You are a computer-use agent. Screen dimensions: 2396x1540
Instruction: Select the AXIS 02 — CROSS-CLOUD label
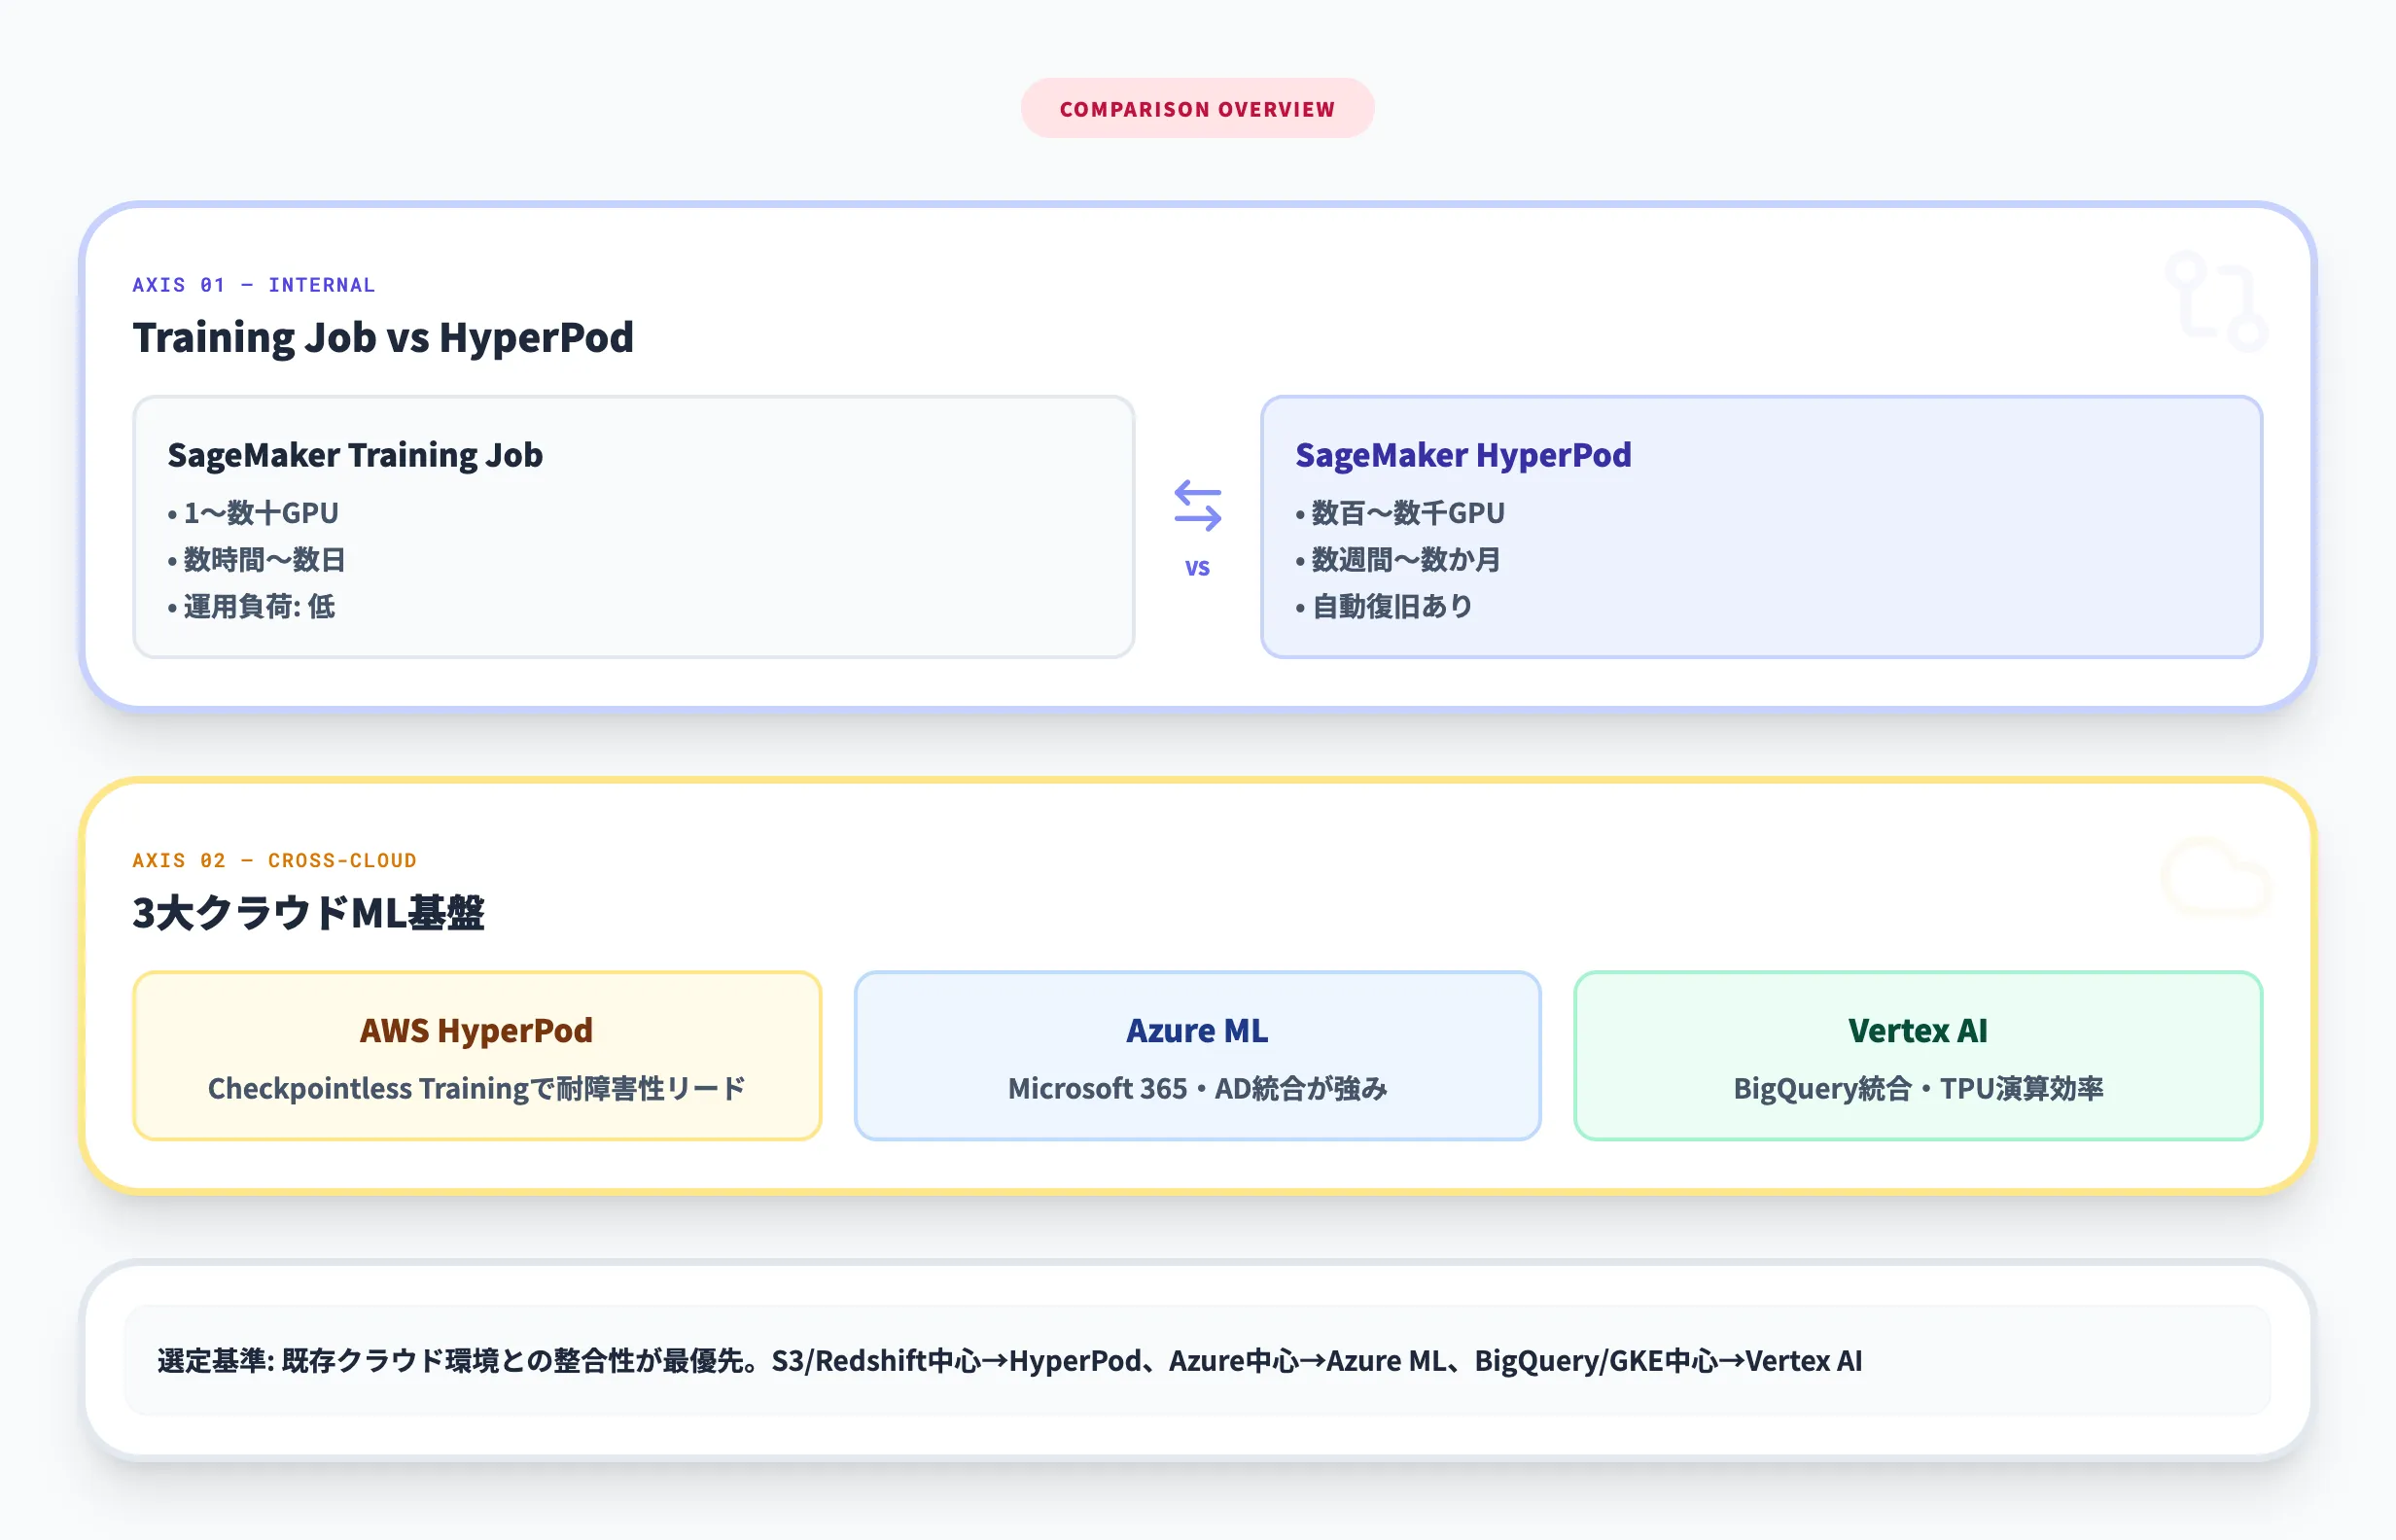(275, 860)
